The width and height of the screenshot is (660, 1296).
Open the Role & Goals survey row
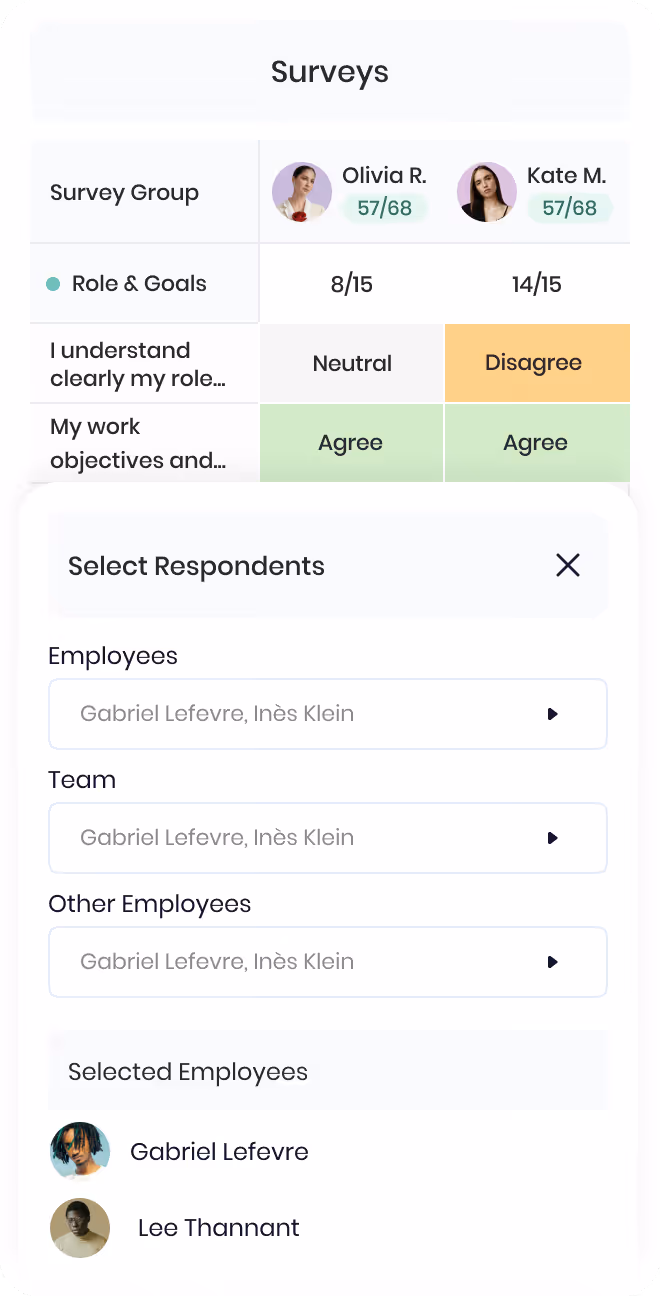[330, 284]
